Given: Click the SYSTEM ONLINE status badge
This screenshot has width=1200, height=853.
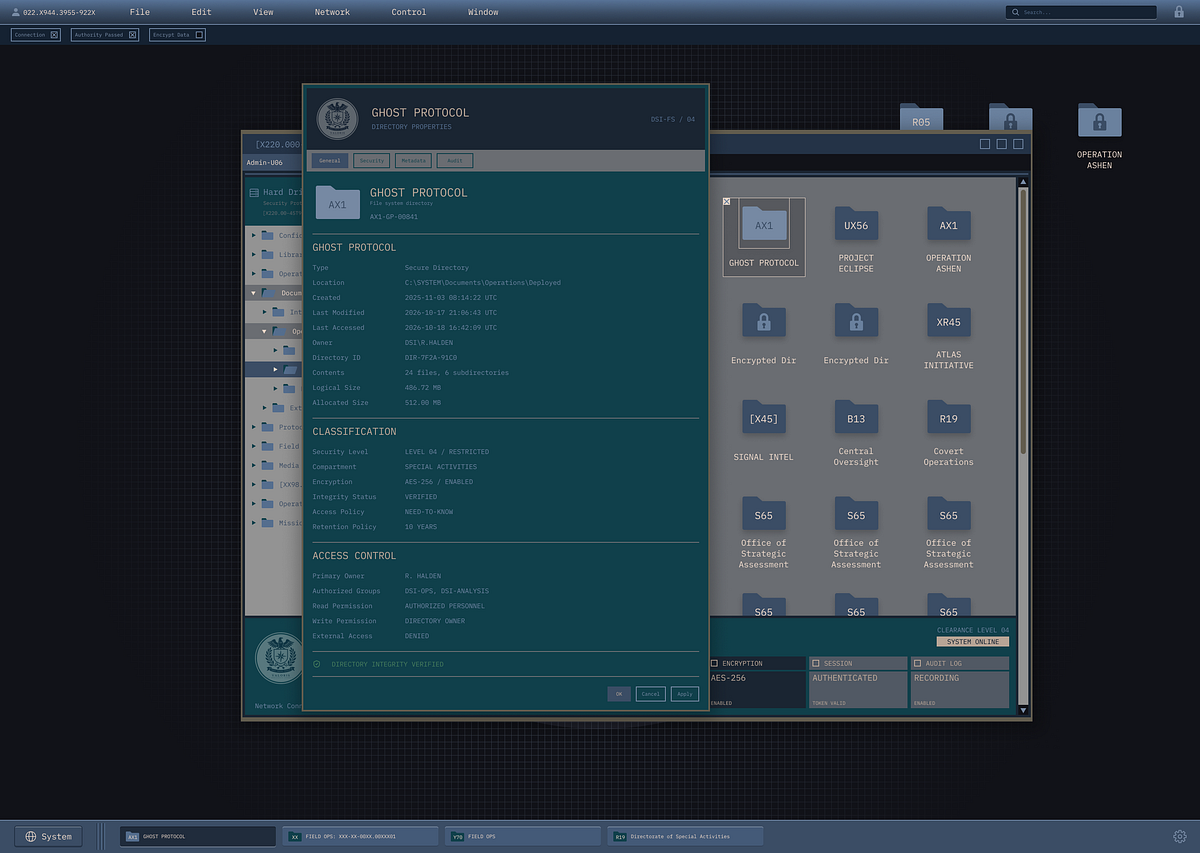Looking at the screenshot, I should click(972, 642).
